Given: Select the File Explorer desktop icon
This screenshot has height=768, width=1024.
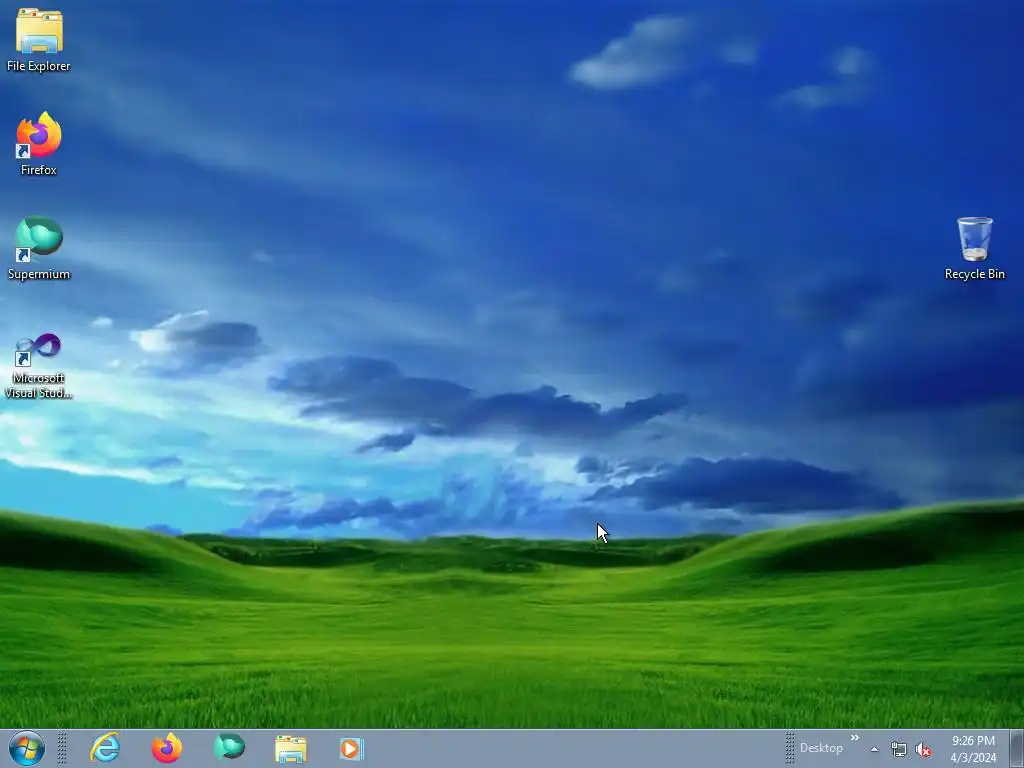Looking at the screenshot, I should [x=39, y=40].
